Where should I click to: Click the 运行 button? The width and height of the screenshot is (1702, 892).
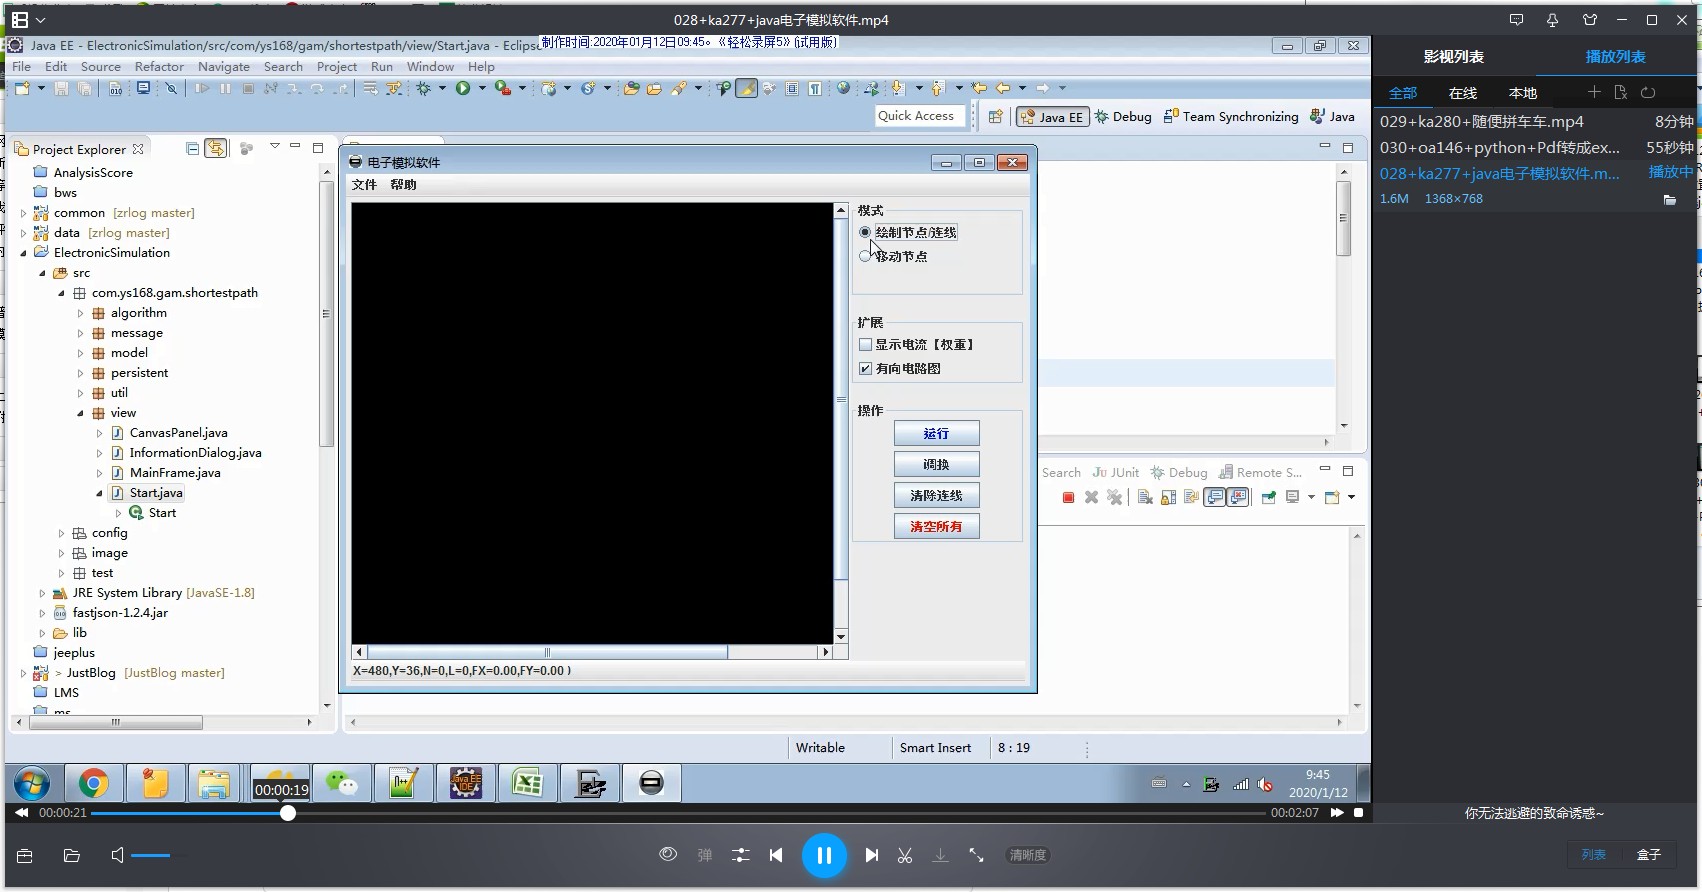coord(937,433)
